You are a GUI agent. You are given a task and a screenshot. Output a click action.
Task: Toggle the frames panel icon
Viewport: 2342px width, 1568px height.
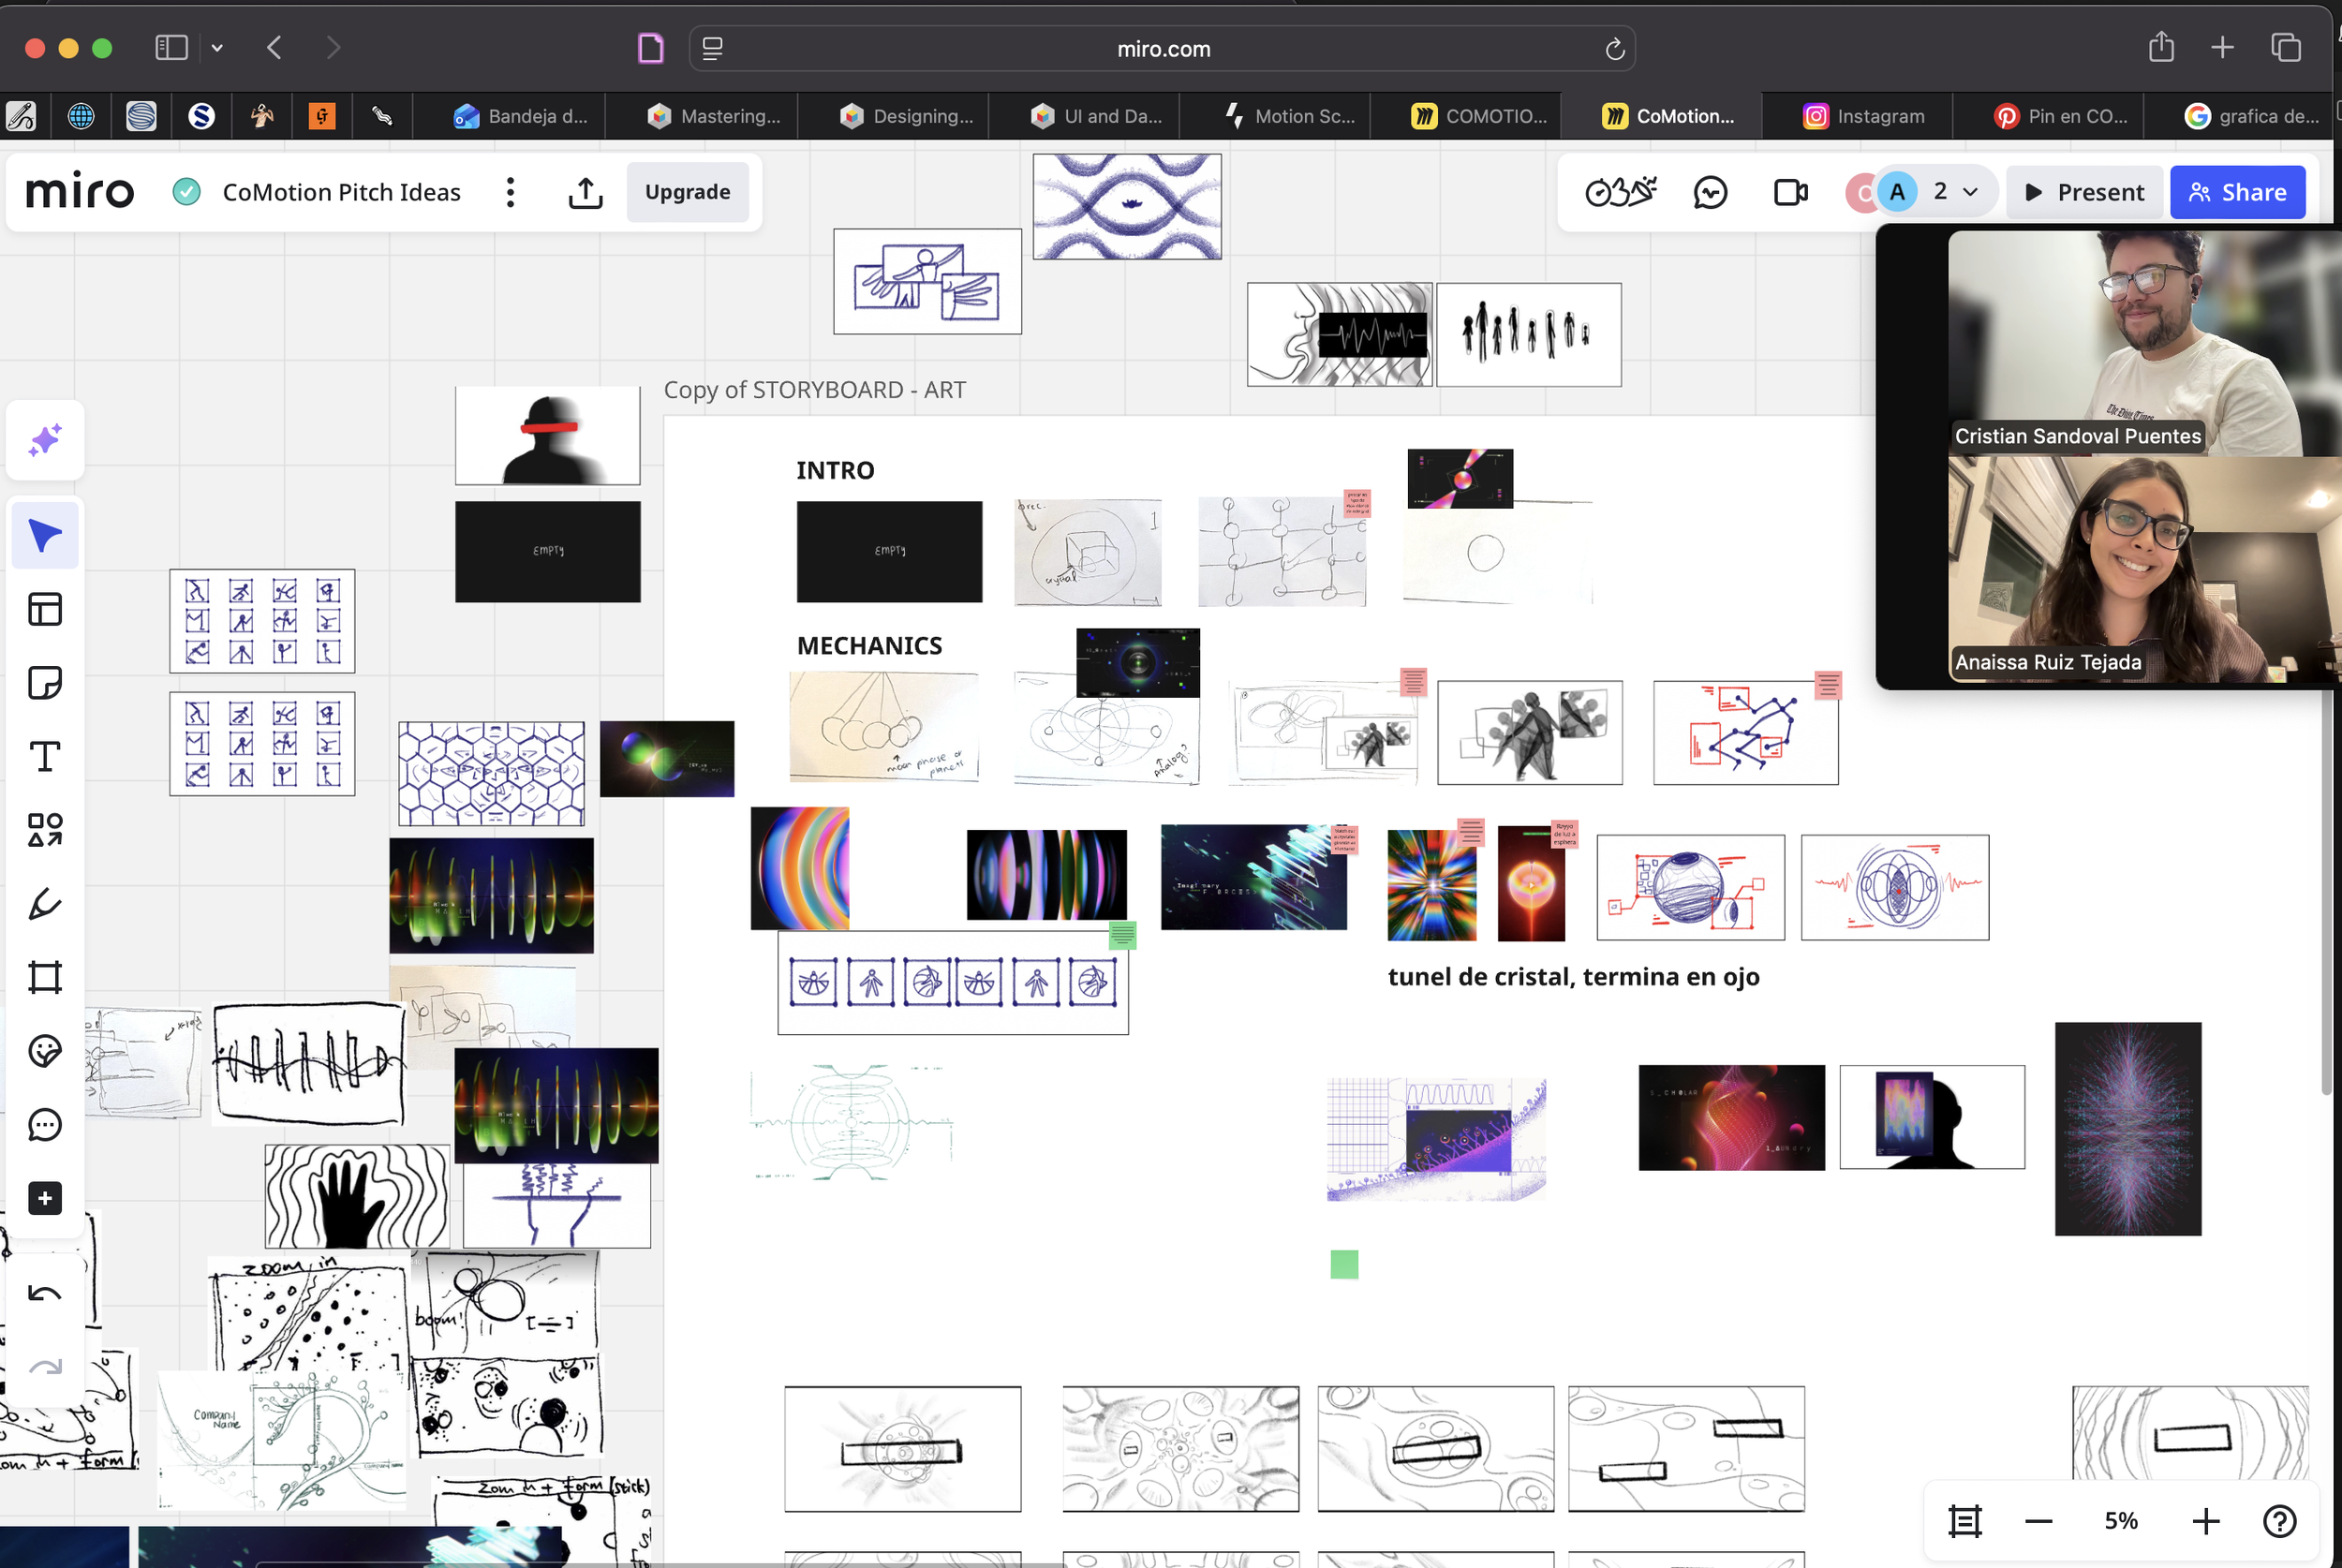(x=1964, y=1521)
